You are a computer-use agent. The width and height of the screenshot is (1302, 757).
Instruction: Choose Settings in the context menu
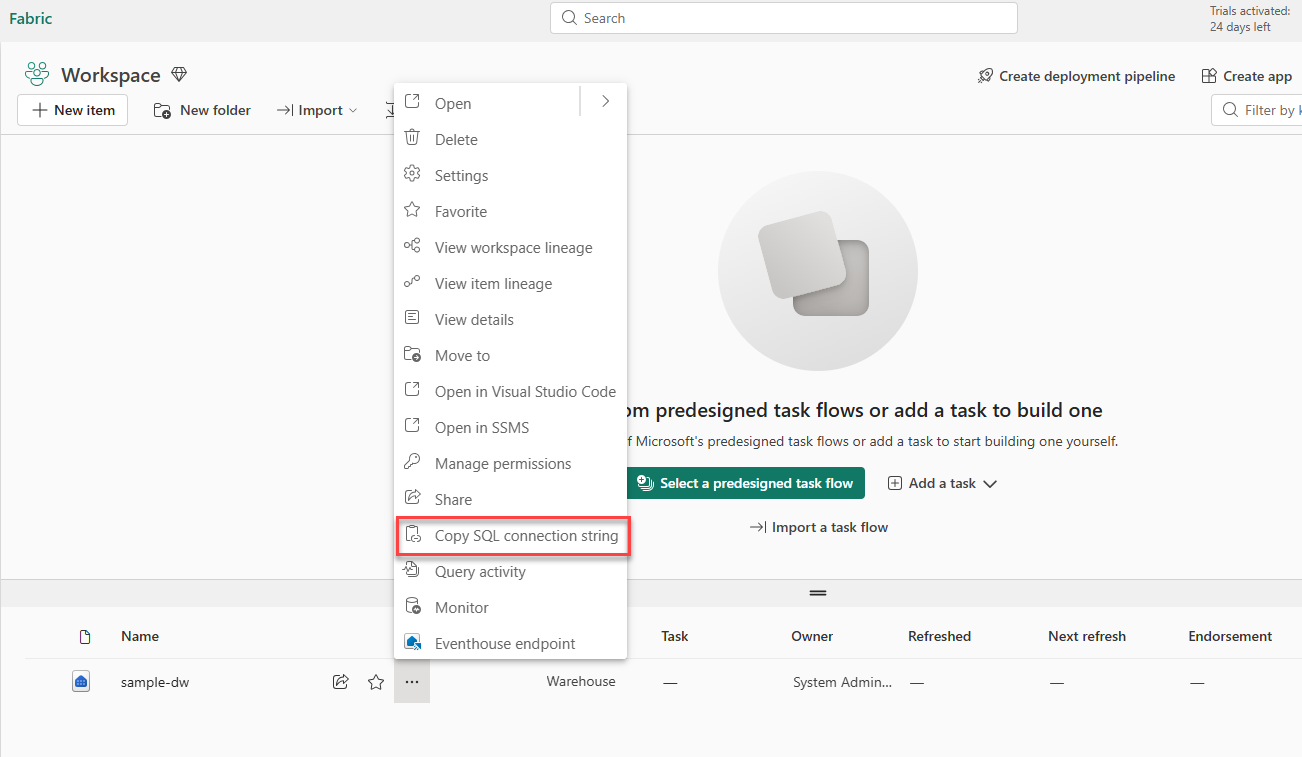tap(510, 175)
